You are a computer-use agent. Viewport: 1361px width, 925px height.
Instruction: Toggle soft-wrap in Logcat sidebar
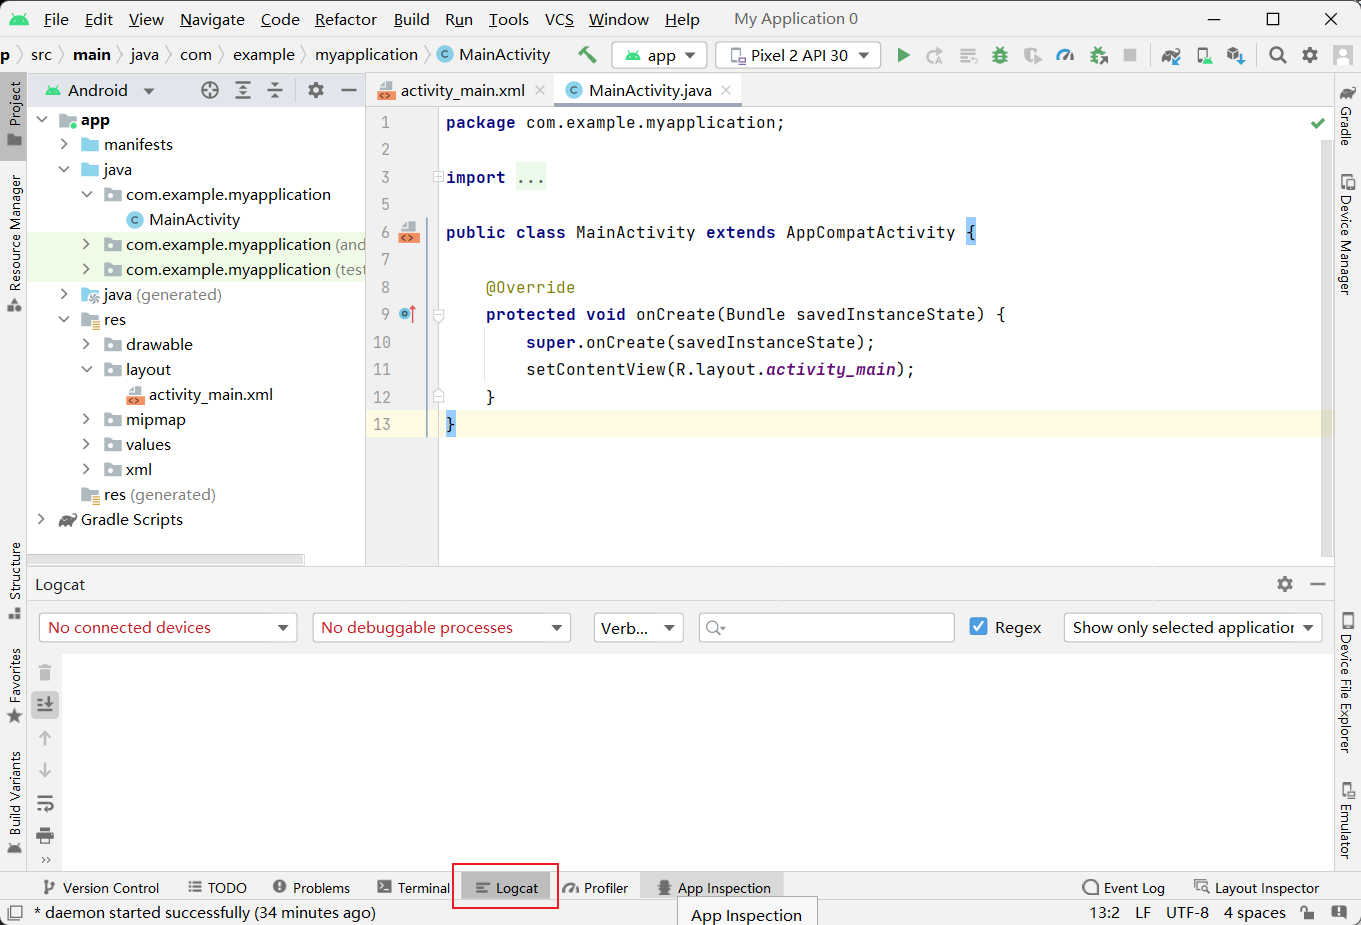click(x=45, y=803)
